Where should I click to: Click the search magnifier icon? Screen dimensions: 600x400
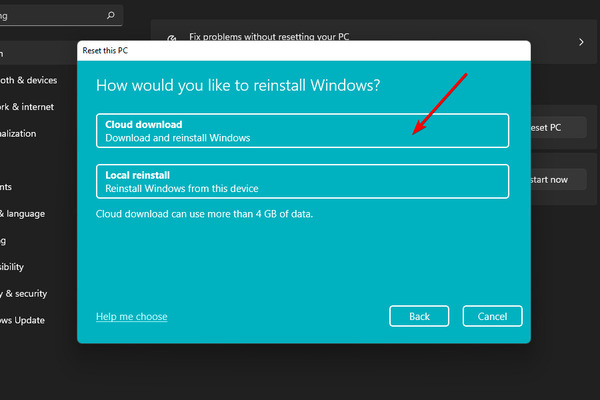(111, 15)
